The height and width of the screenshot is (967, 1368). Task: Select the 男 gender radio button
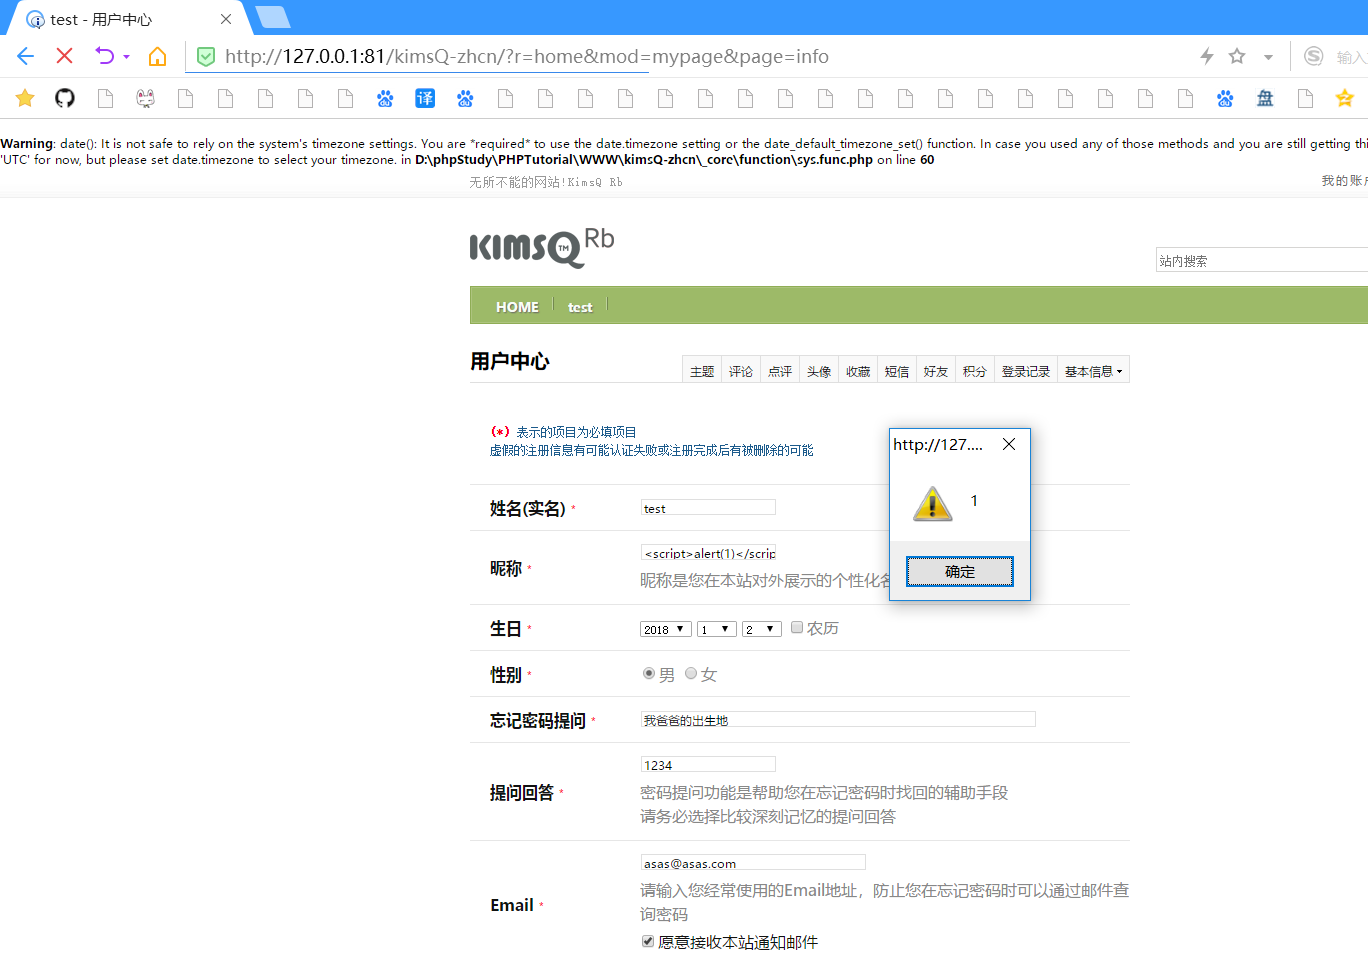[x=649, y=674]
